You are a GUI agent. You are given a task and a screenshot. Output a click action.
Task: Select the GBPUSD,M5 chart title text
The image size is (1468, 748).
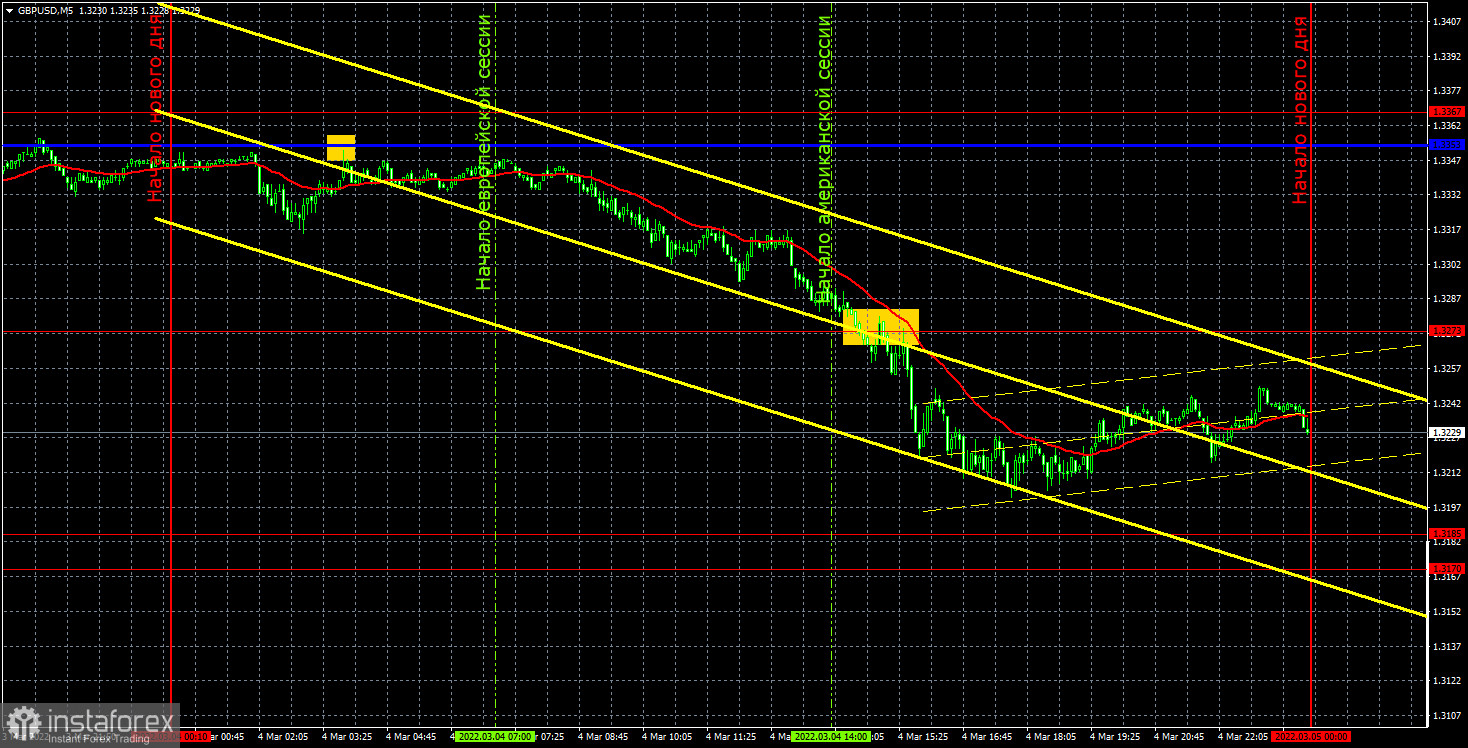click(45, 10)
